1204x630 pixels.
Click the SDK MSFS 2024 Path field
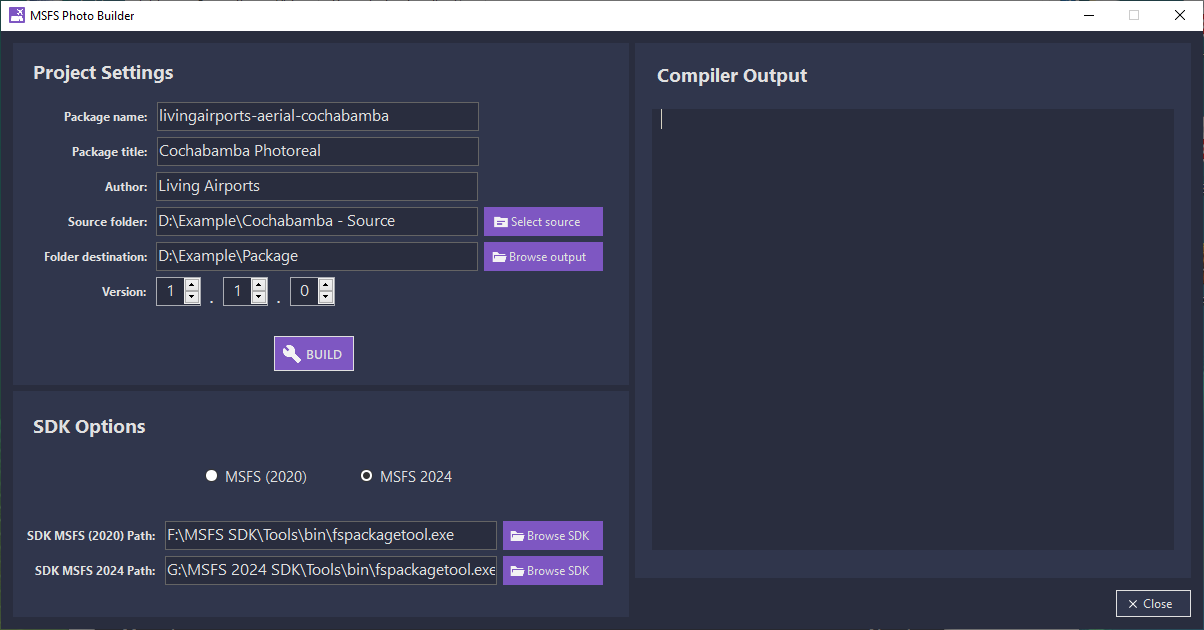[x=330, y=570]
